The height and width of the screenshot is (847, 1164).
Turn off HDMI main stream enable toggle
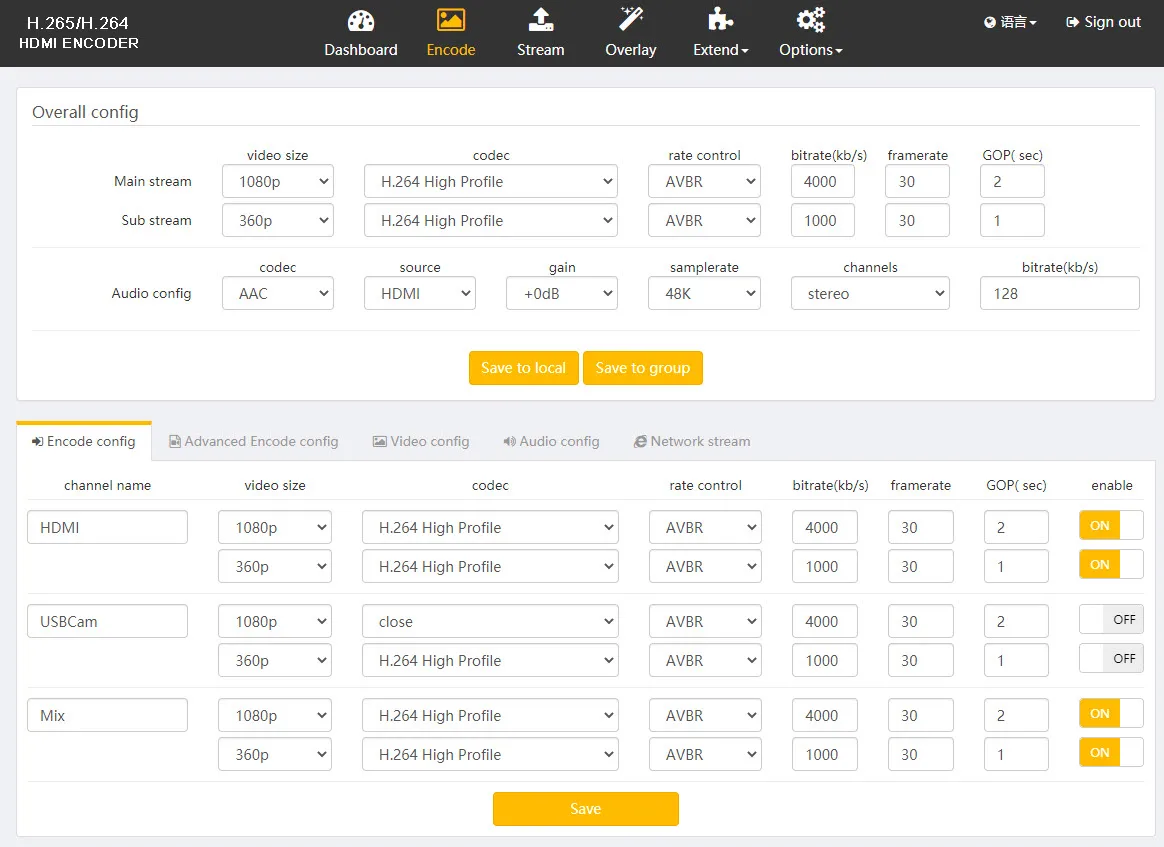click(x=1110, y=526)
